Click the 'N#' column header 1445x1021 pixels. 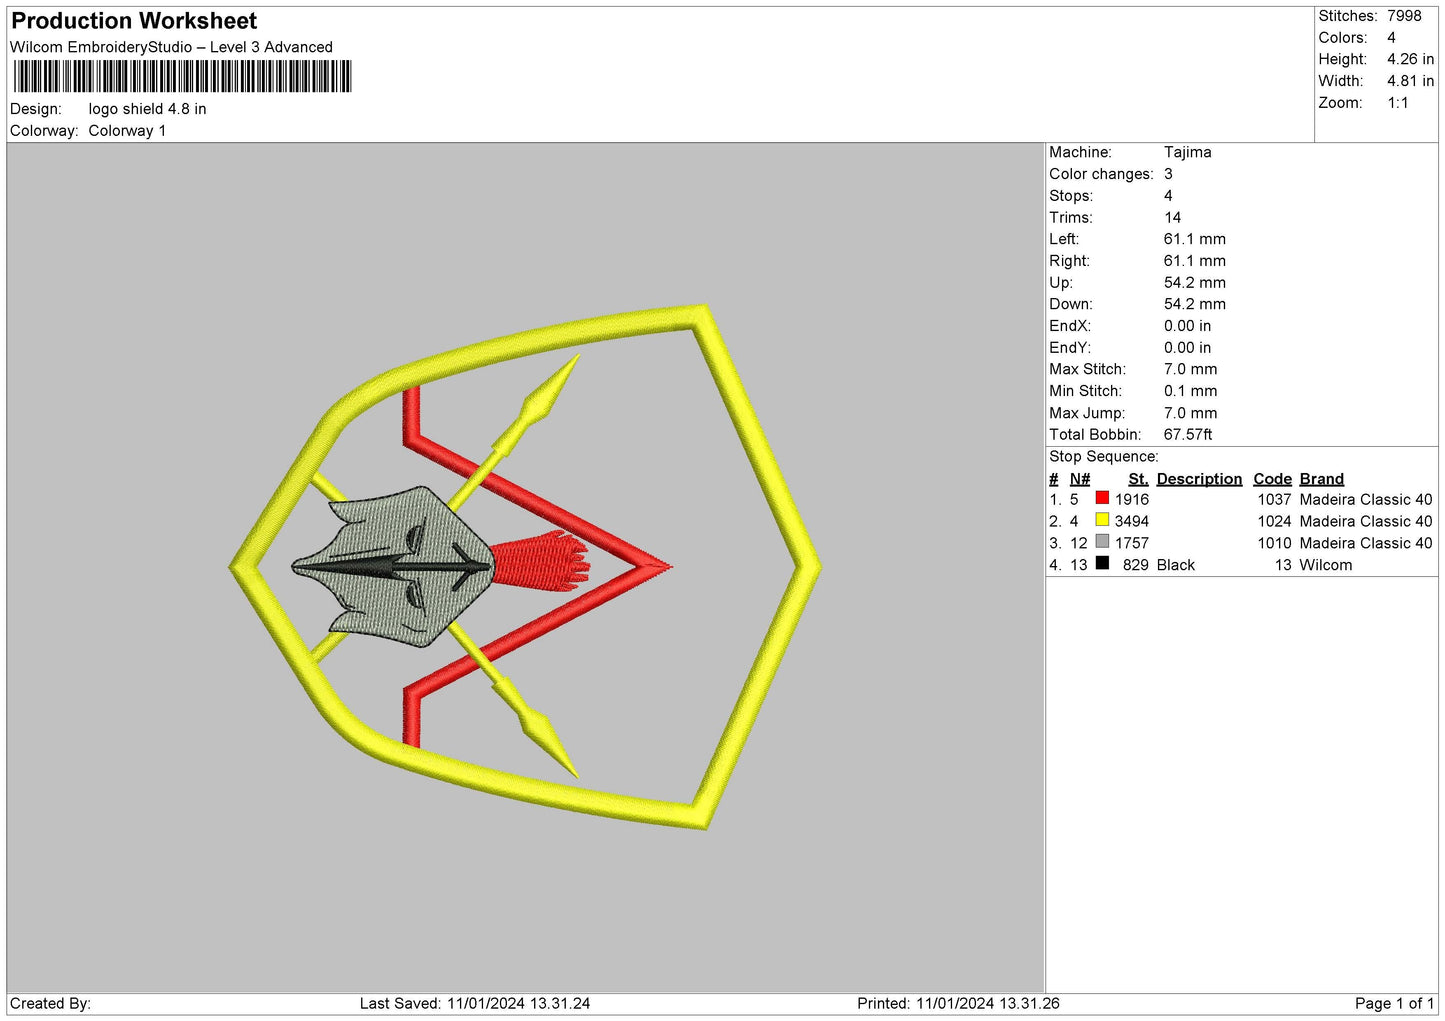pos(1080,479)
